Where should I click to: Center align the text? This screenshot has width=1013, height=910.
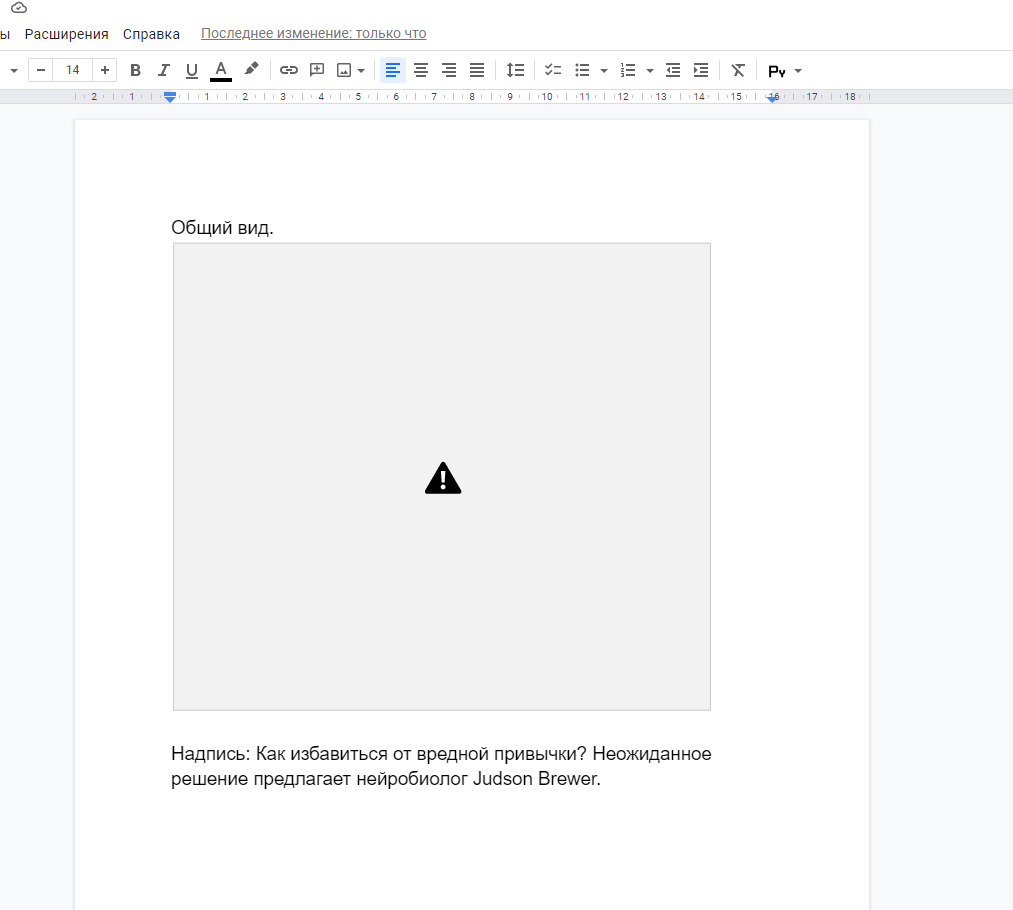pos(421,70)
